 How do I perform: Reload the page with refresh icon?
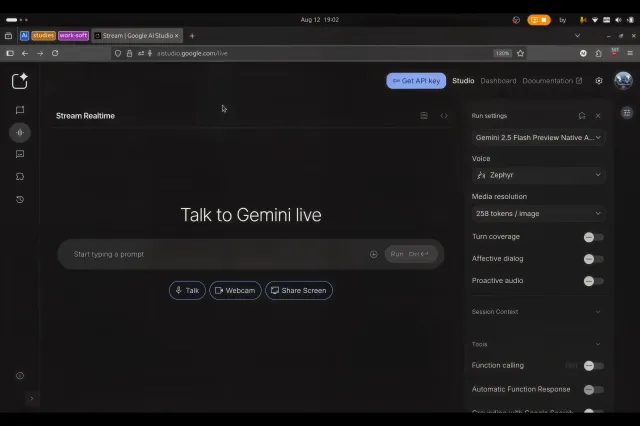coord(55,53)
